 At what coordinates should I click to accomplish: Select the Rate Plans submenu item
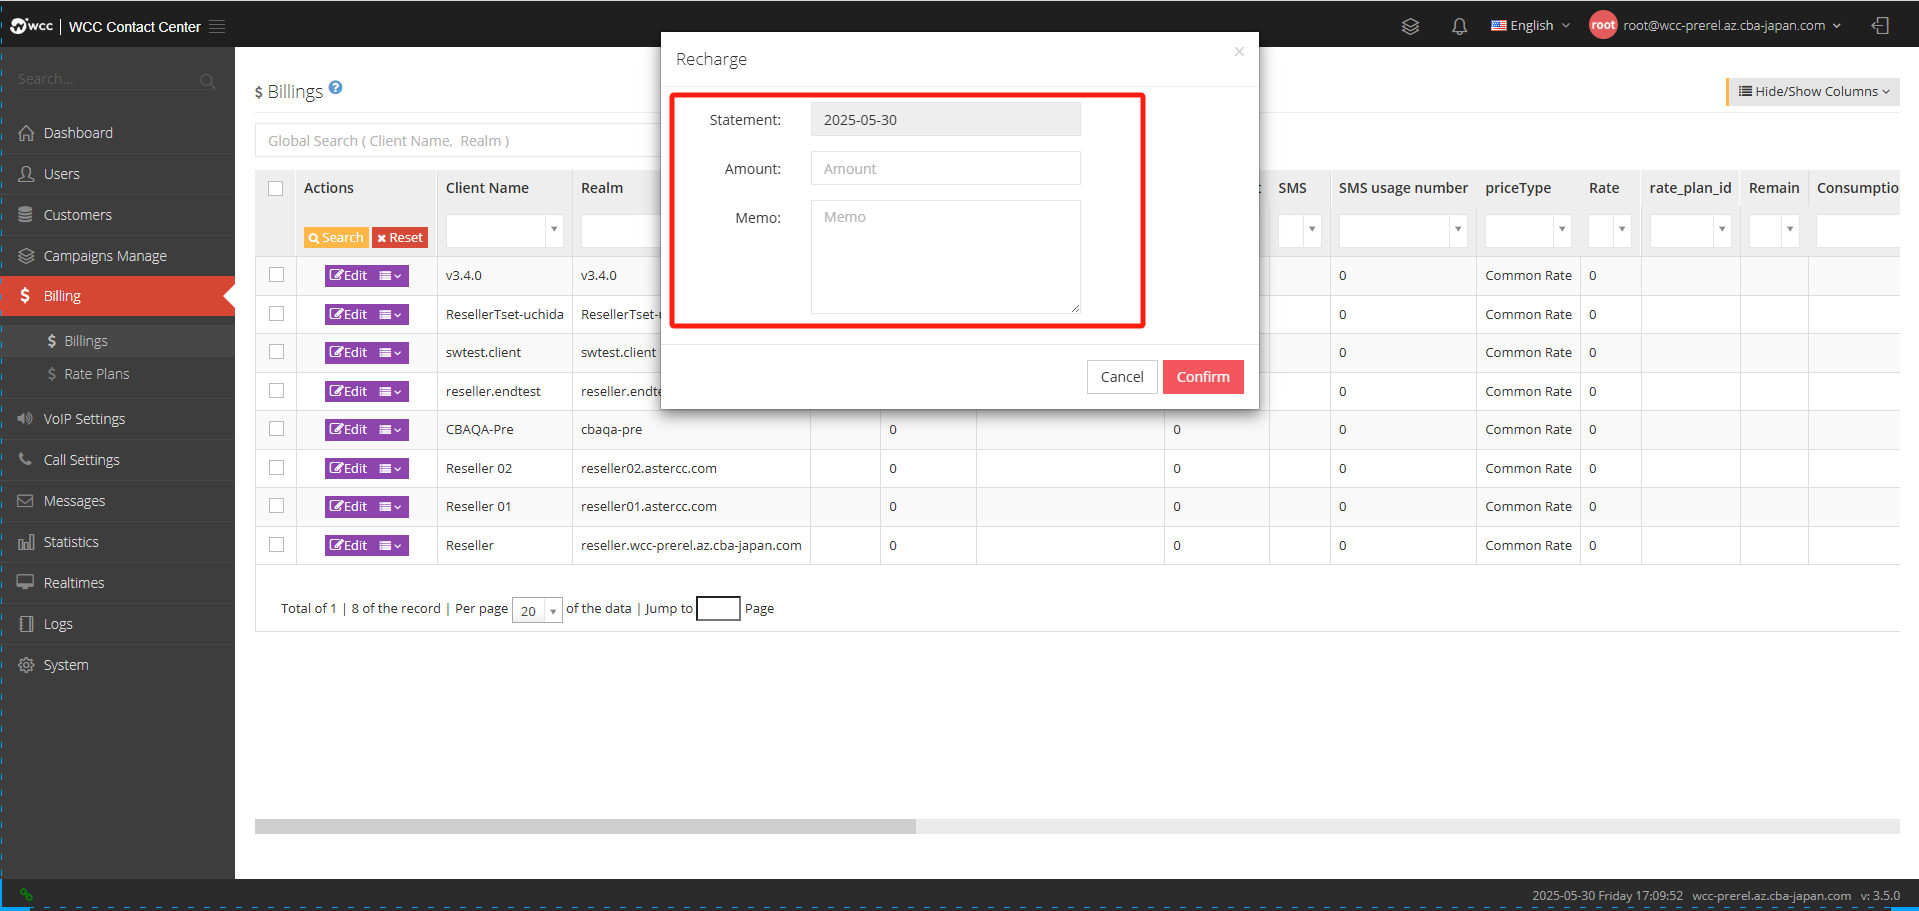click(118, 374)
